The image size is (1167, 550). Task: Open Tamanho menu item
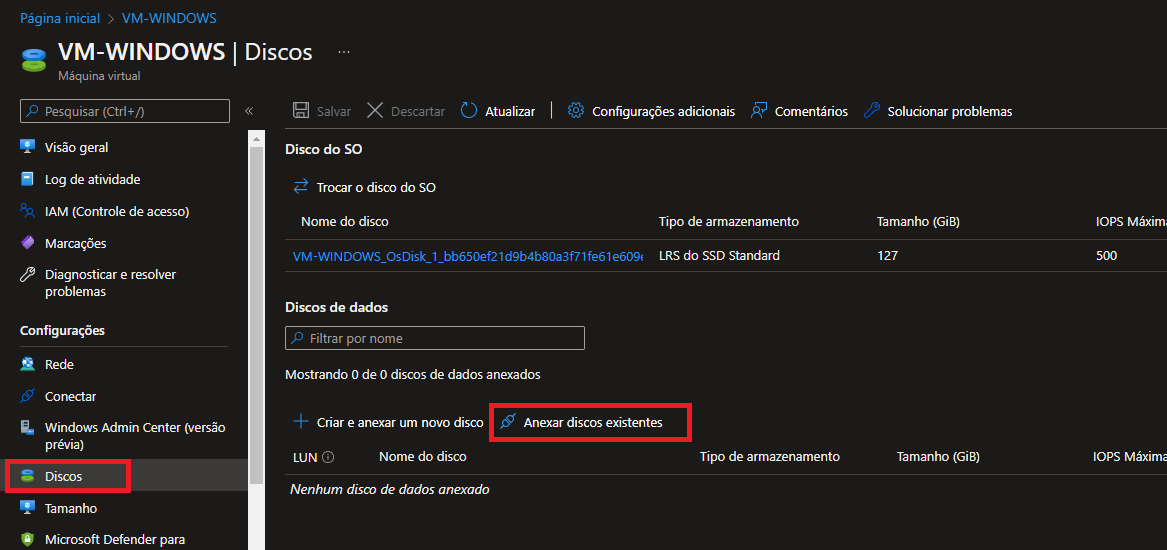pos(71,508)
